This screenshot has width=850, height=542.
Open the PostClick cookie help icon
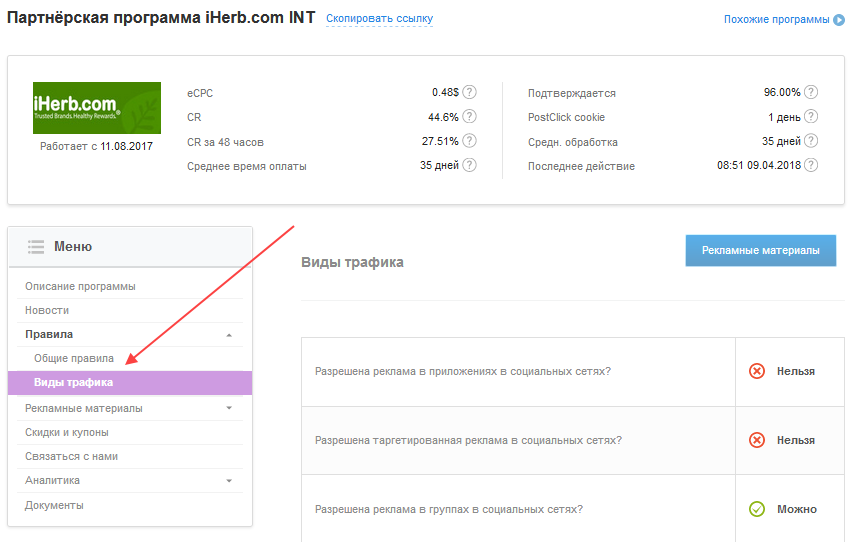[x=811, y=117]
